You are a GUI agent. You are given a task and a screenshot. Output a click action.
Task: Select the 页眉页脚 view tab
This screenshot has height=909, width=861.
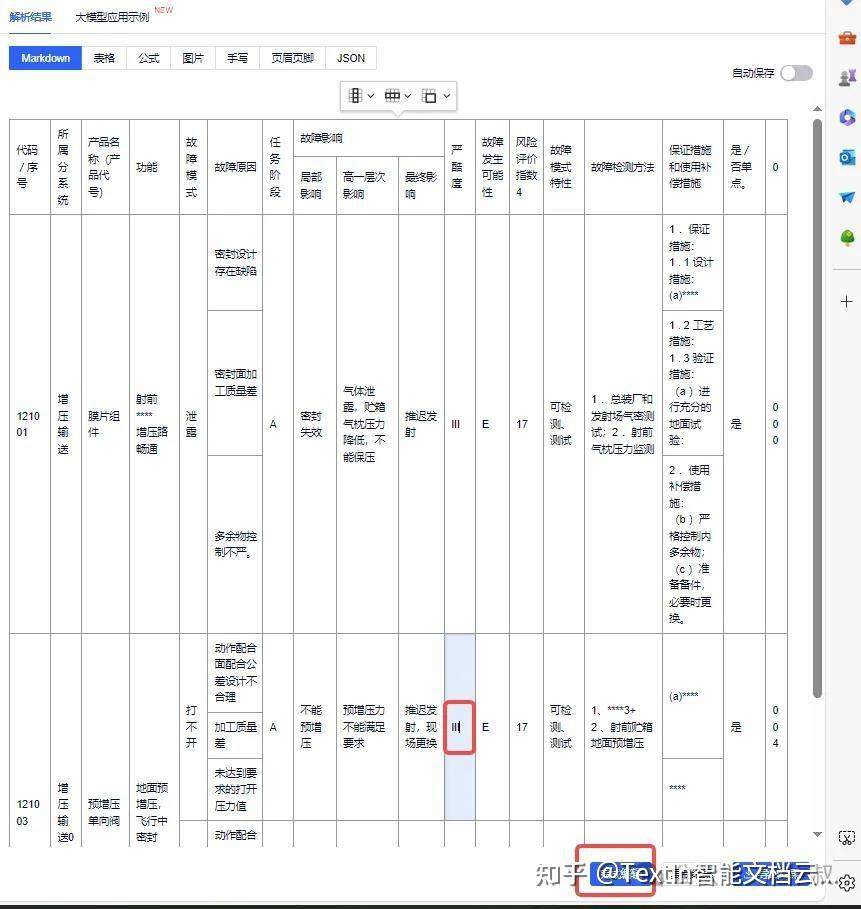292,58
